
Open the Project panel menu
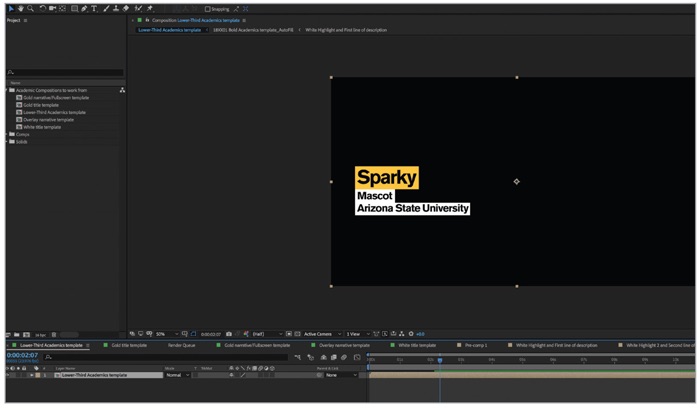point(25,21)
